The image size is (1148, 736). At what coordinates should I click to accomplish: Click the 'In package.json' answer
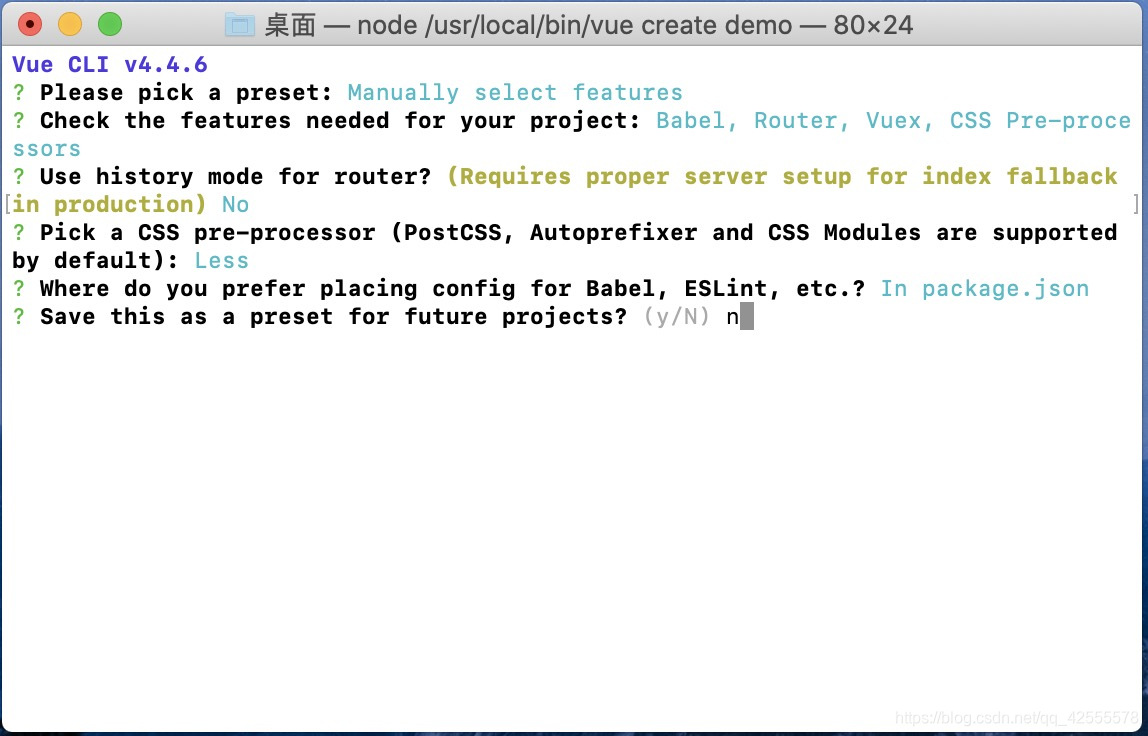pyautogui.click(x=985, y=289)
